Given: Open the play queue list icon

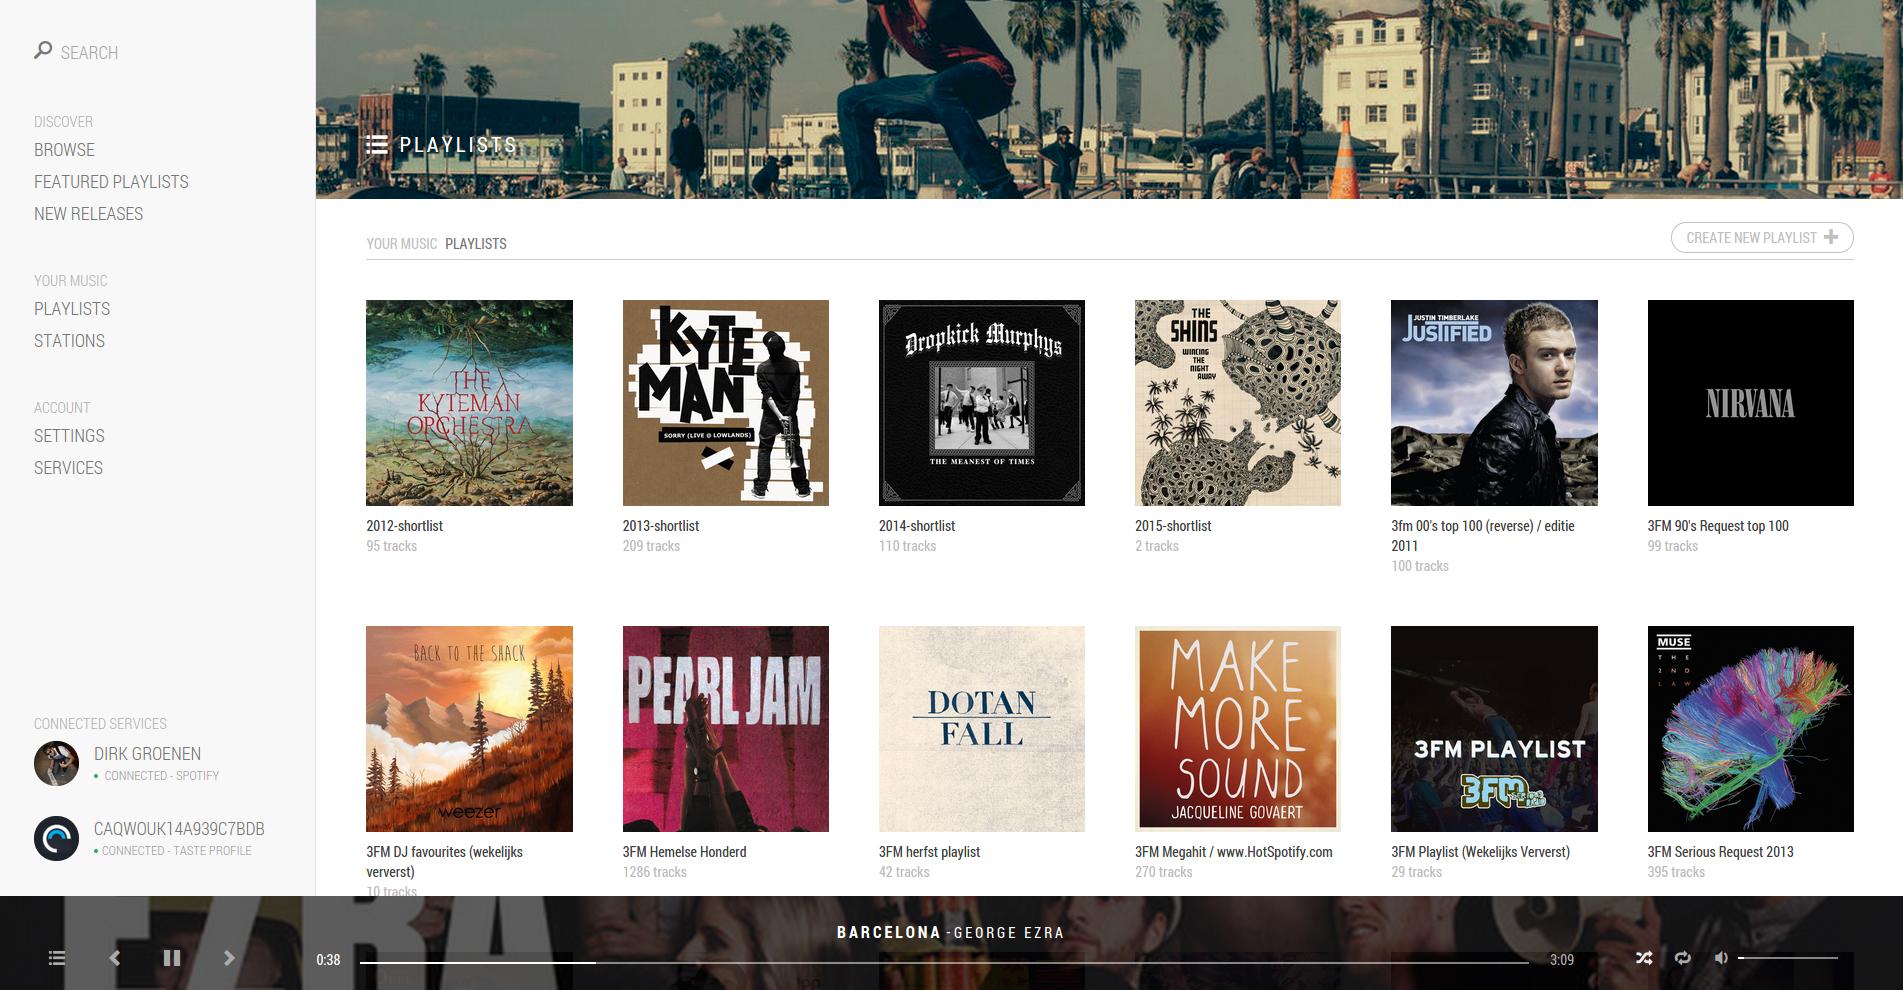Looking at the screenshot, I should coord(57,958).
